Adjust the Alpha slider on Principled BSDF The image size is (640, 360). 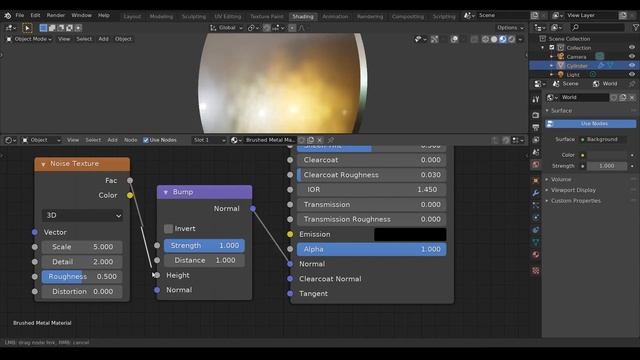371,249
